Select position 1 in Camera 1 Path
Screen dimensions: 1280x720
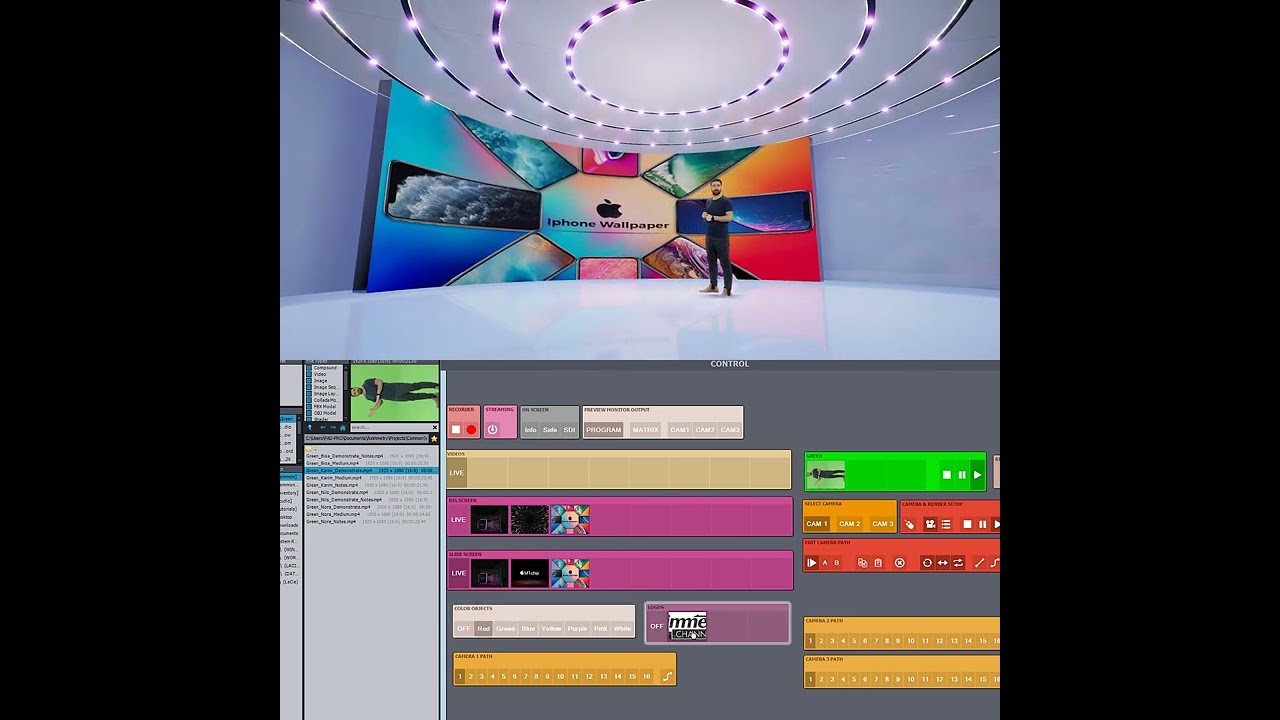click(x=460, y=677)
